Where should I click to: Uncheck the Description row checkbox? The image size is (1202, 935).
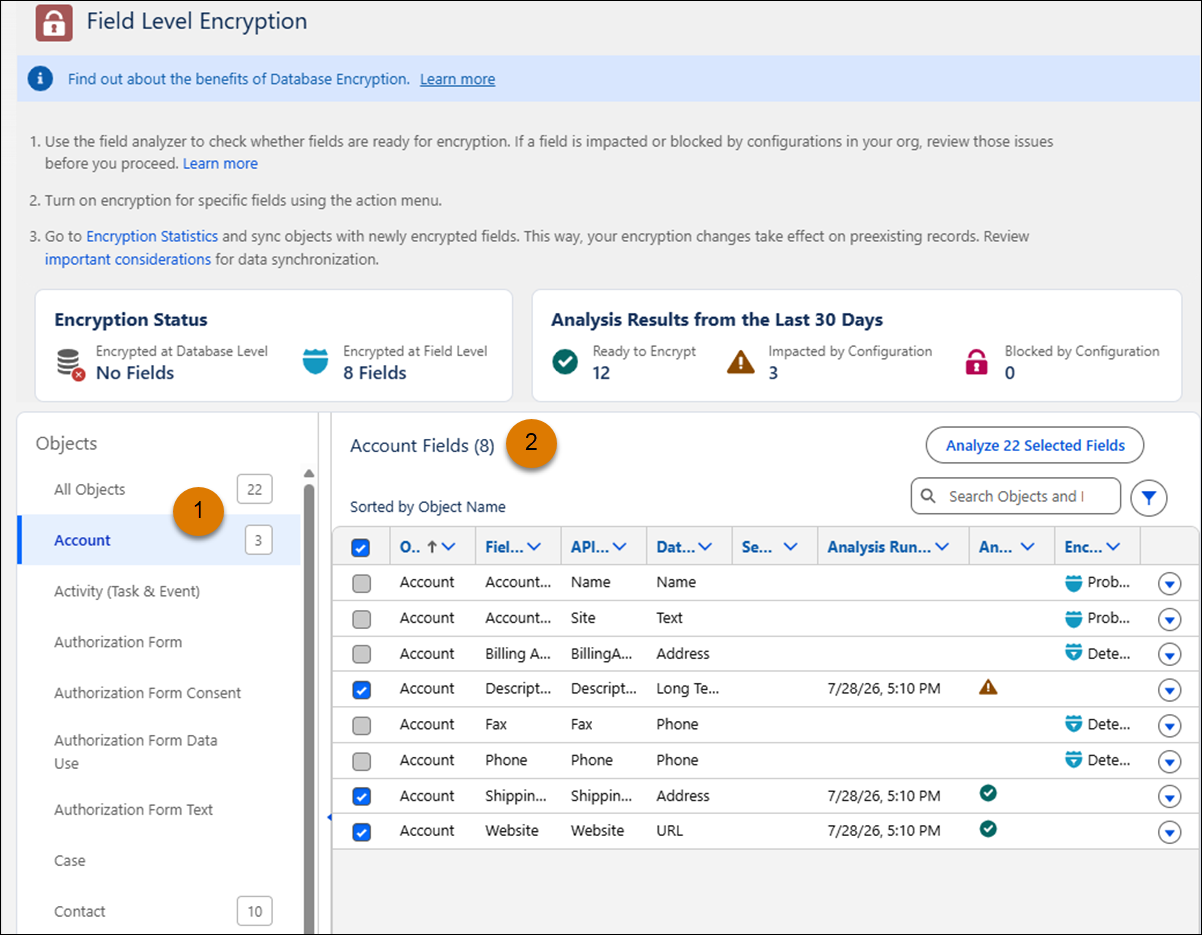tap(361, 689)
